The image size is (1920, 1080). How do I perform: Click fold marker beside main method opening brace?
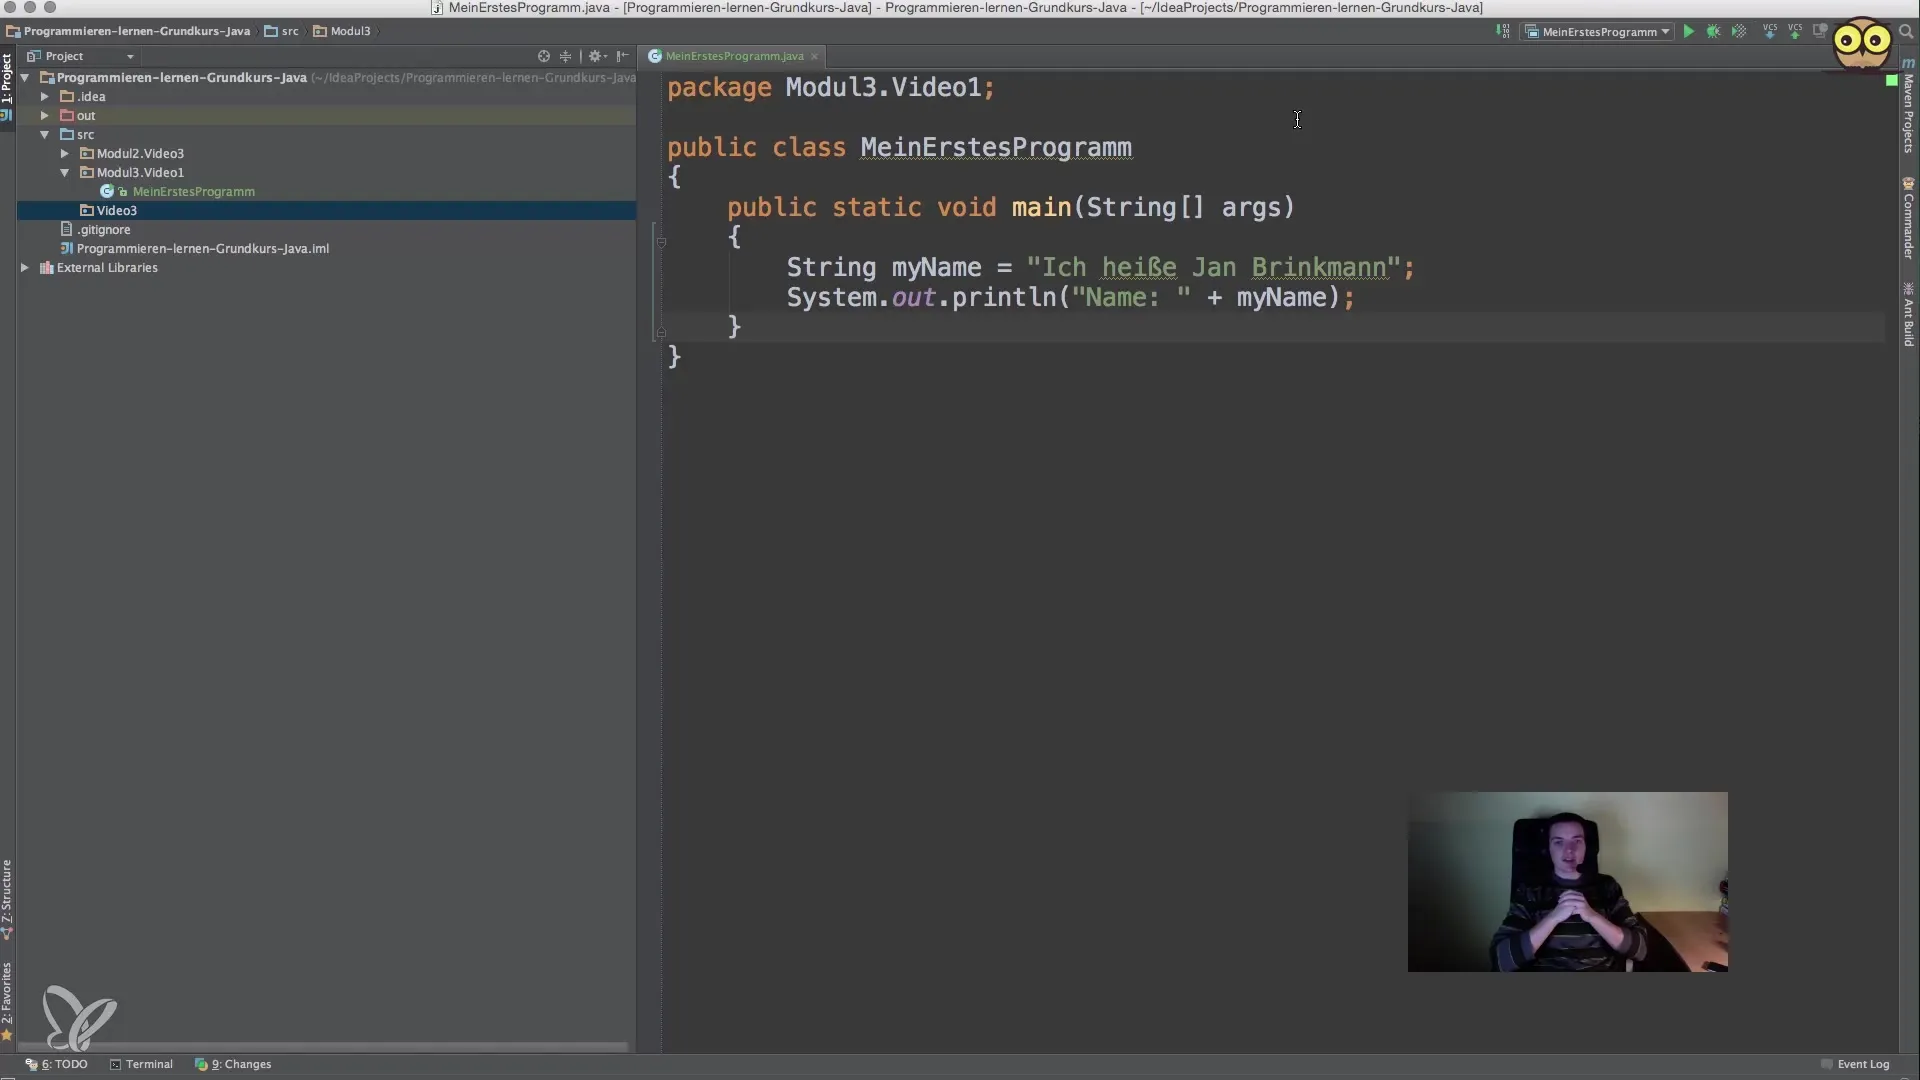[661, 241]
